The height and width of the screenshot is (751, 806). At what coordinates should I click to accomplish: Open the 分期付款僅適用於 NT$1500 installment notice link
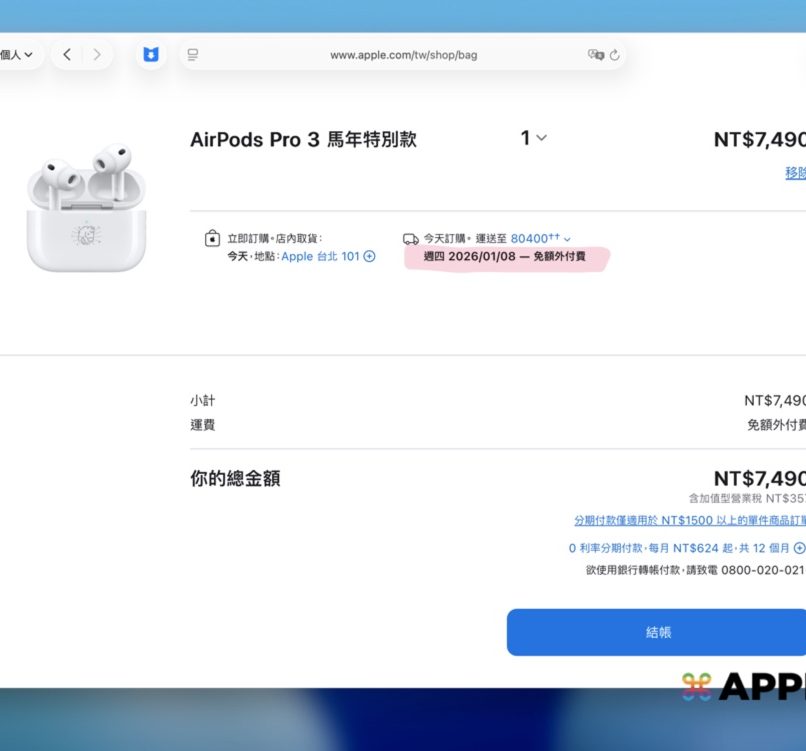click(689, 521)
